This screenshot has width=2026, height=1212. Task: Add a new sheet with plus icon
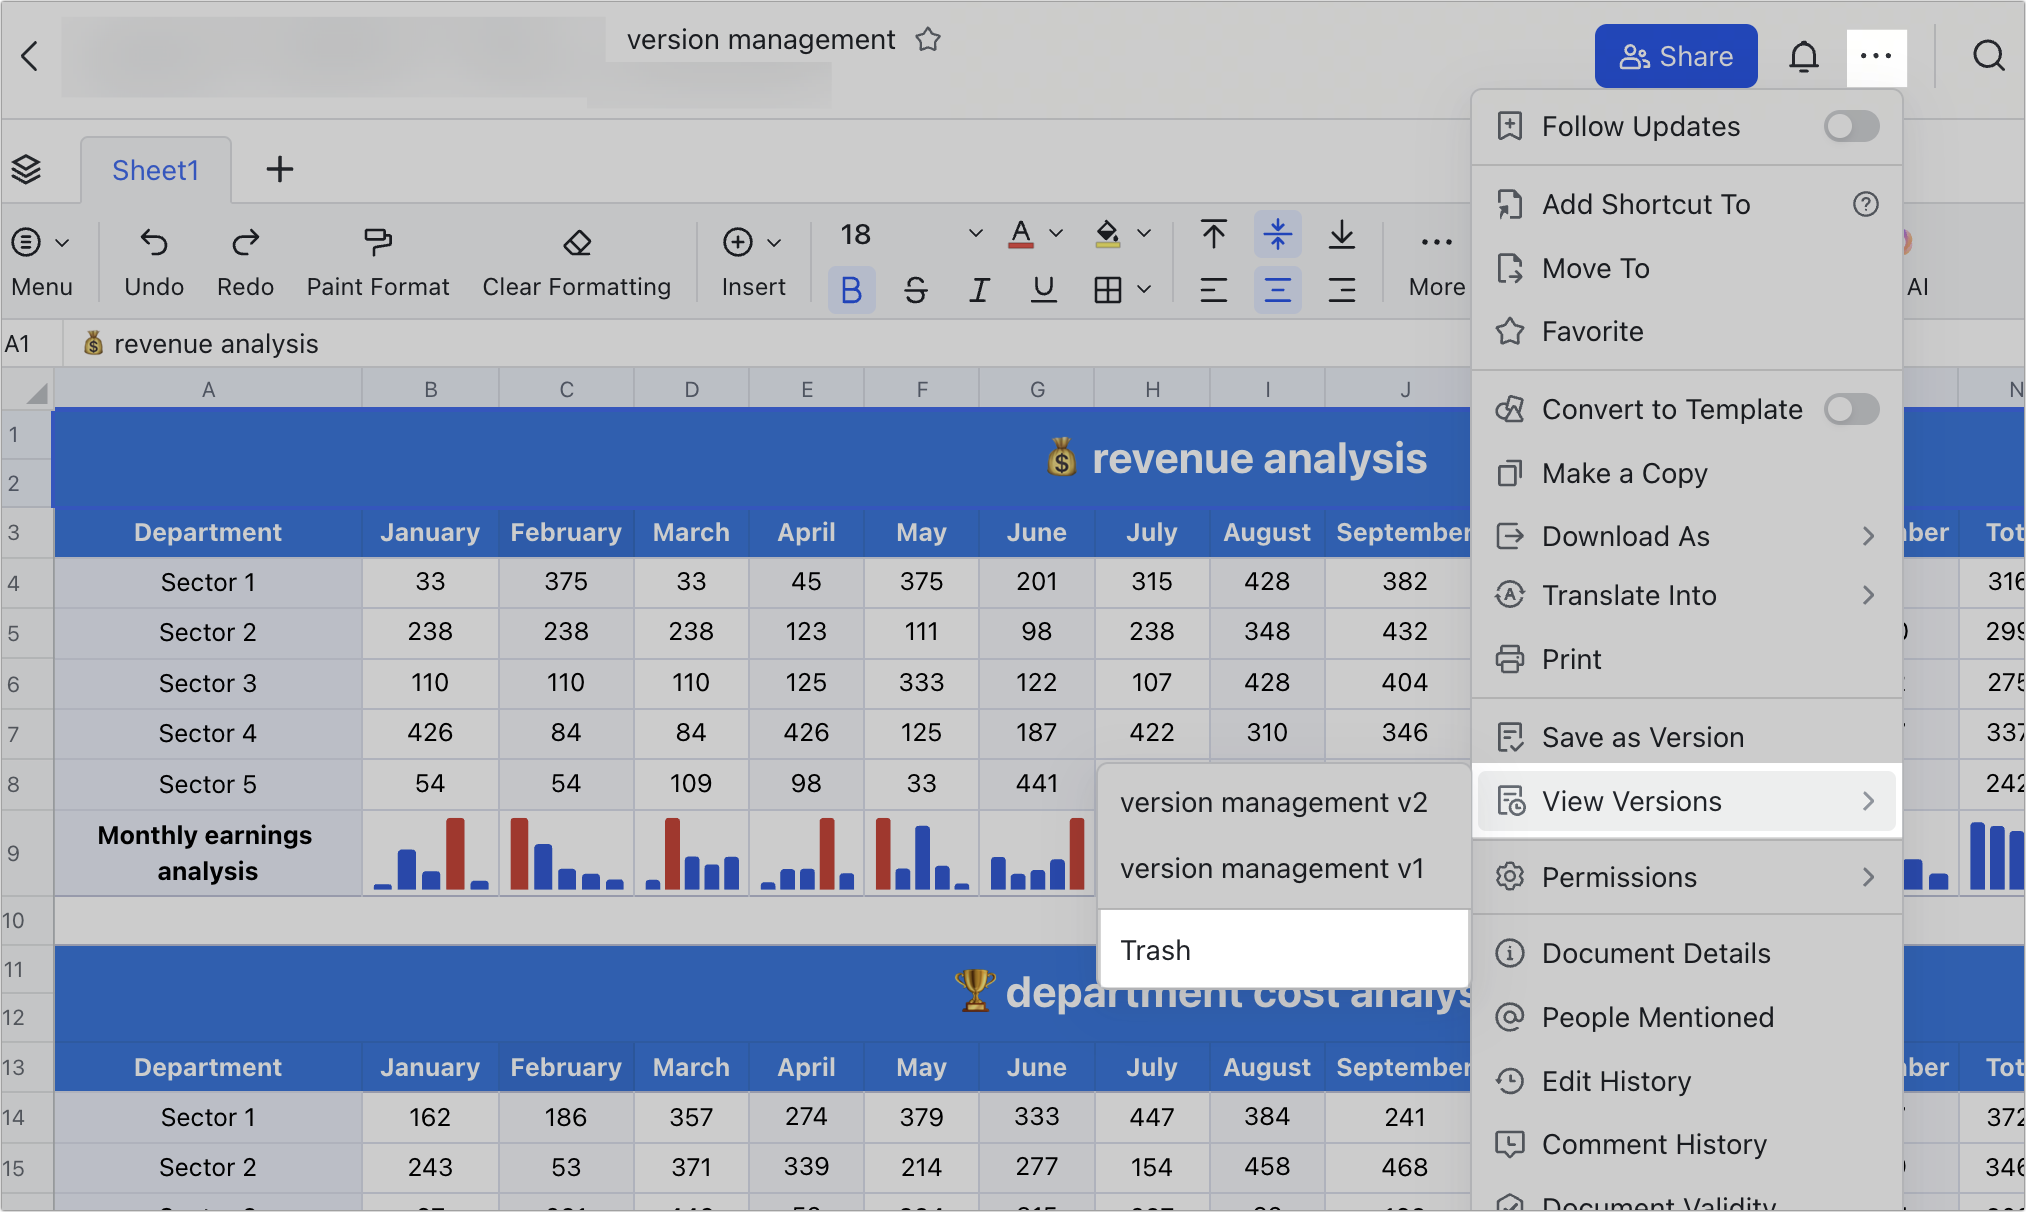pyautogui.click(x=280, y=169)
